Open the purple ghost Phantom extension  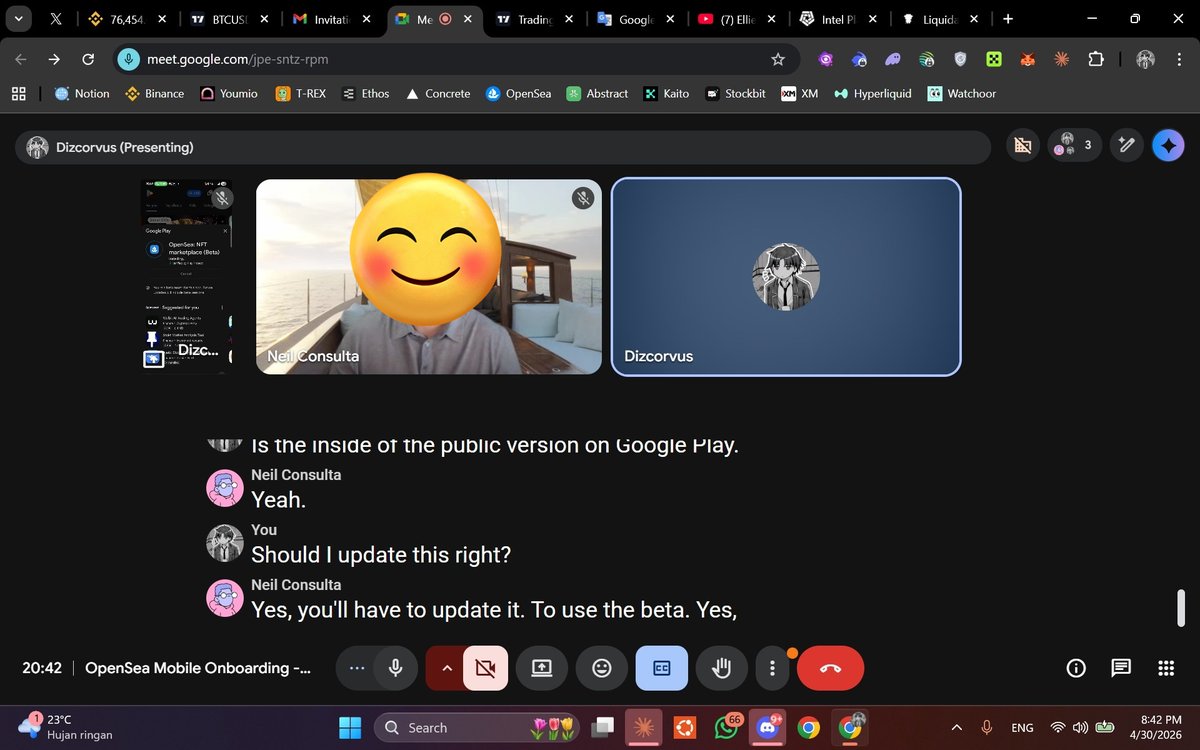pos(893,59)
